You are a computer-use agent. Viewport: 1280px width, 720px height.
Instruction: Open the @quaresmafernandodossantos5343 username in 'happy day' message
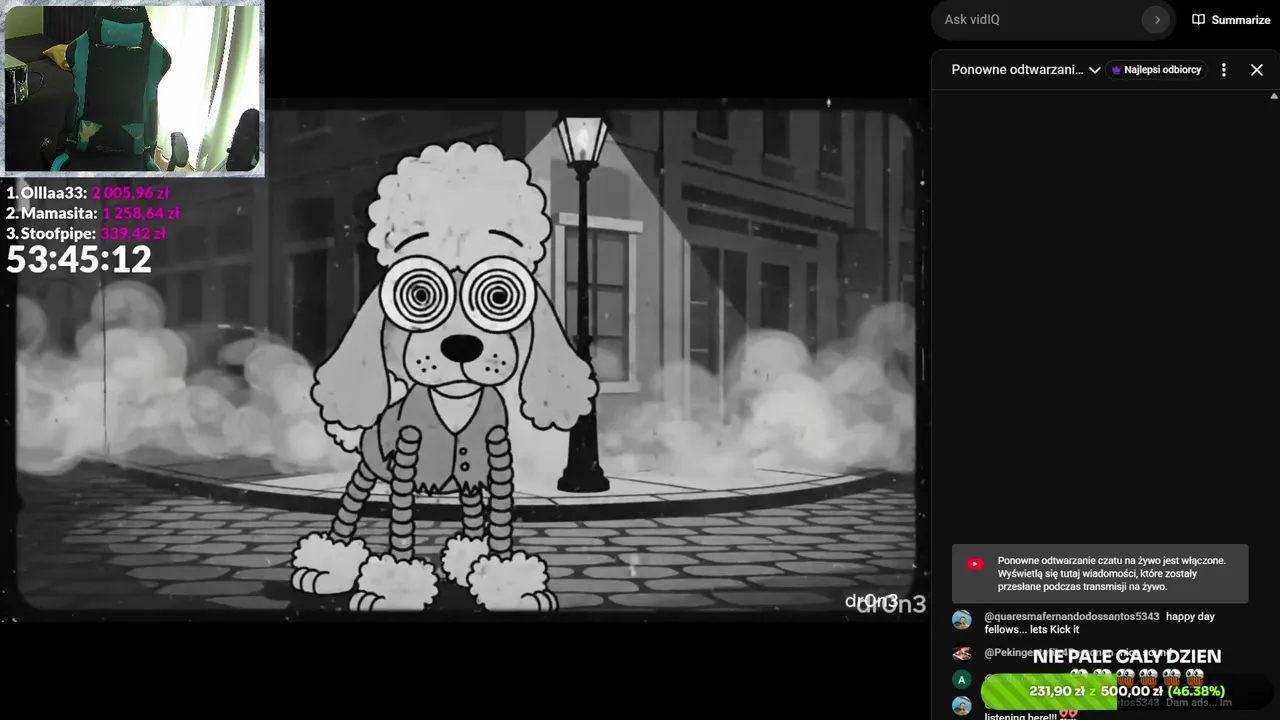tap(1072, 617)
